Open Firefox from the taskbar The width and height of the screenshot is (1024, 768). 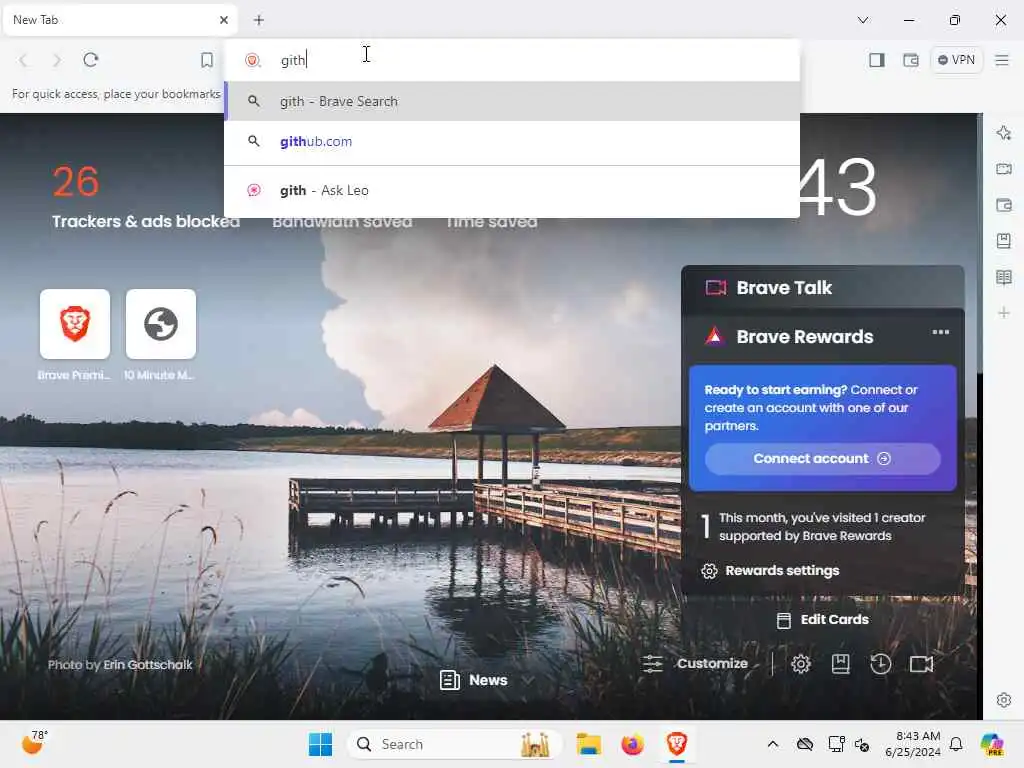[x=632, y=744]
